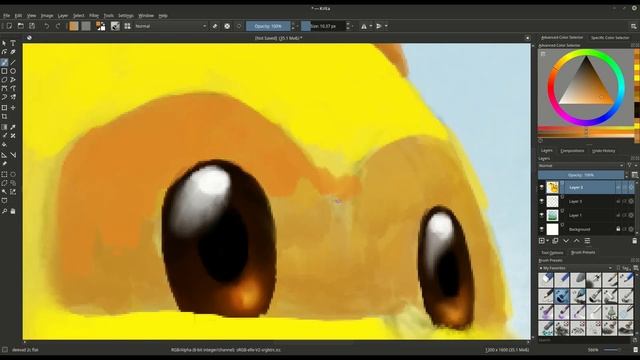Select the Fill bucket tool
This screenshot has height=360, width=640.
click(x=4, y=145)
